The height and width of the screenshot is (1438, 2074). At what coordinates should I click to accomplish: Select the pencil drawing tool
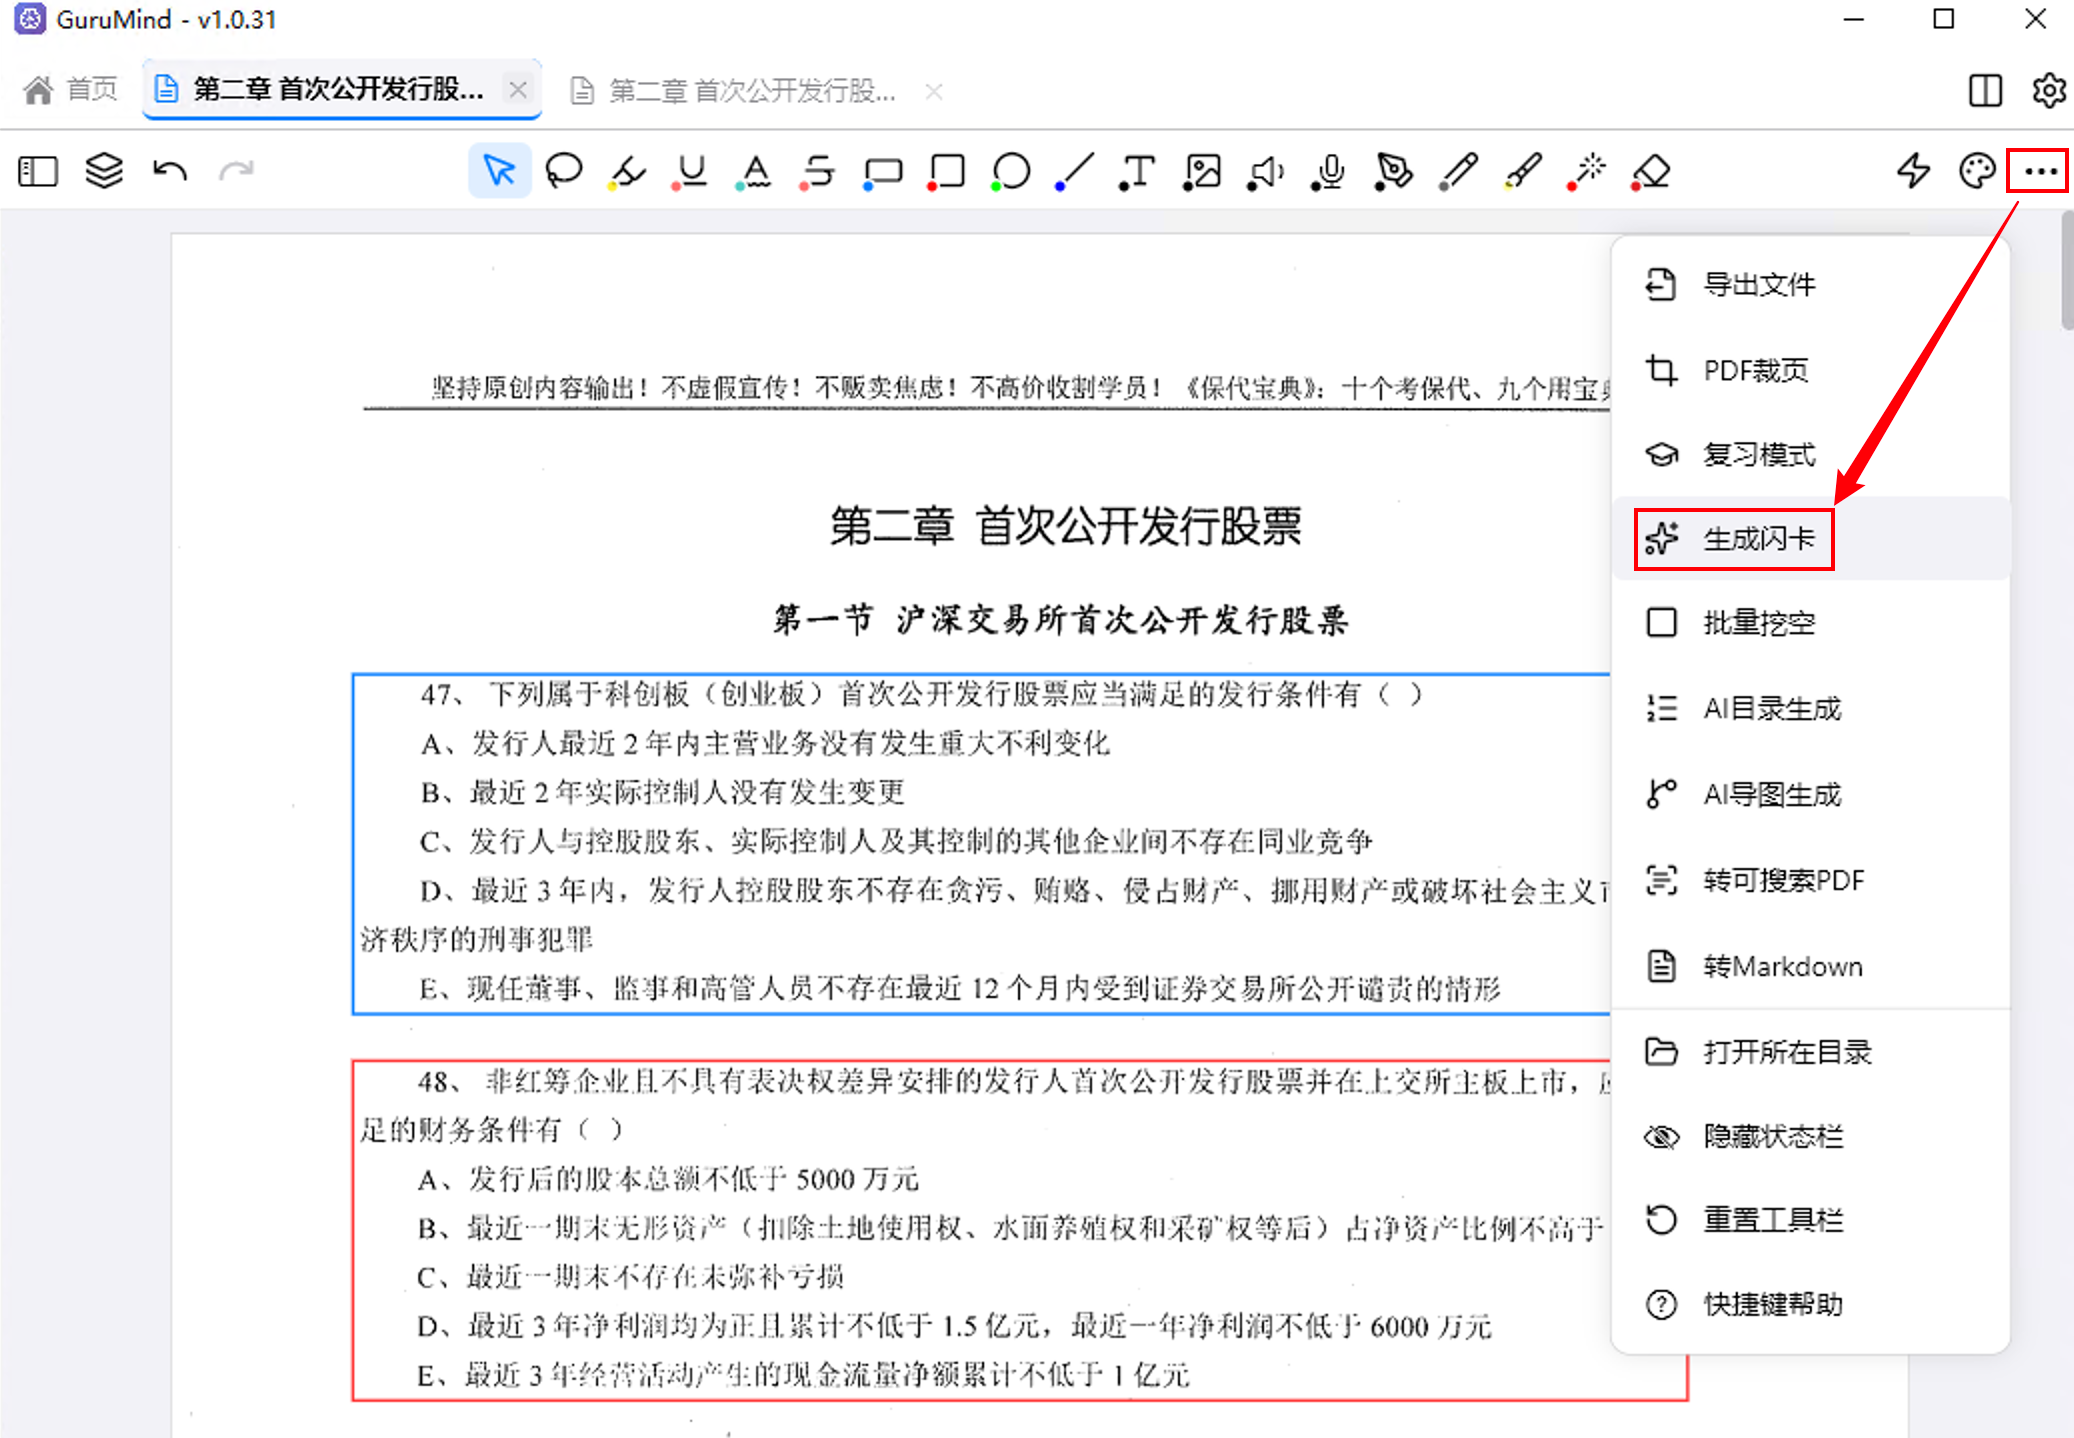[x=1458, y=171]
